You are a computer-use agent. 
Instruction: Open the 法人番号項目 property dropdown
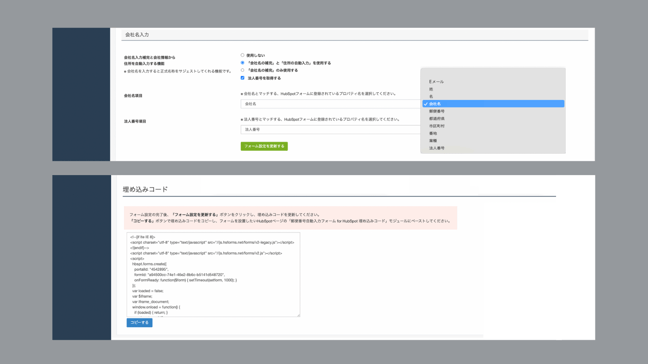[331, 129]
